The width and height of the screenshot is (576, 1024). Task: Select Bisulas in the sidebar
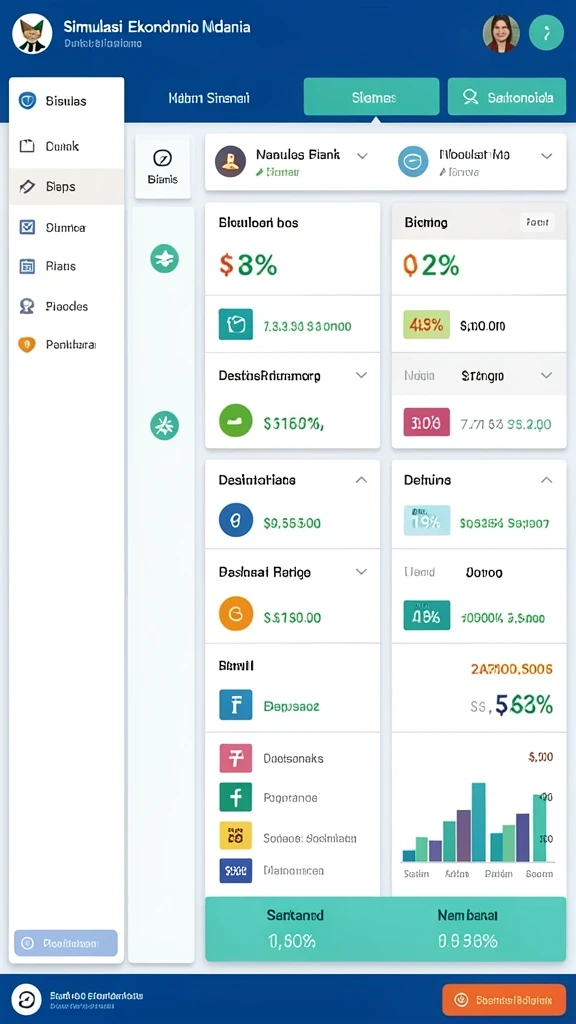pyautogui.click(x=66, y=101)
